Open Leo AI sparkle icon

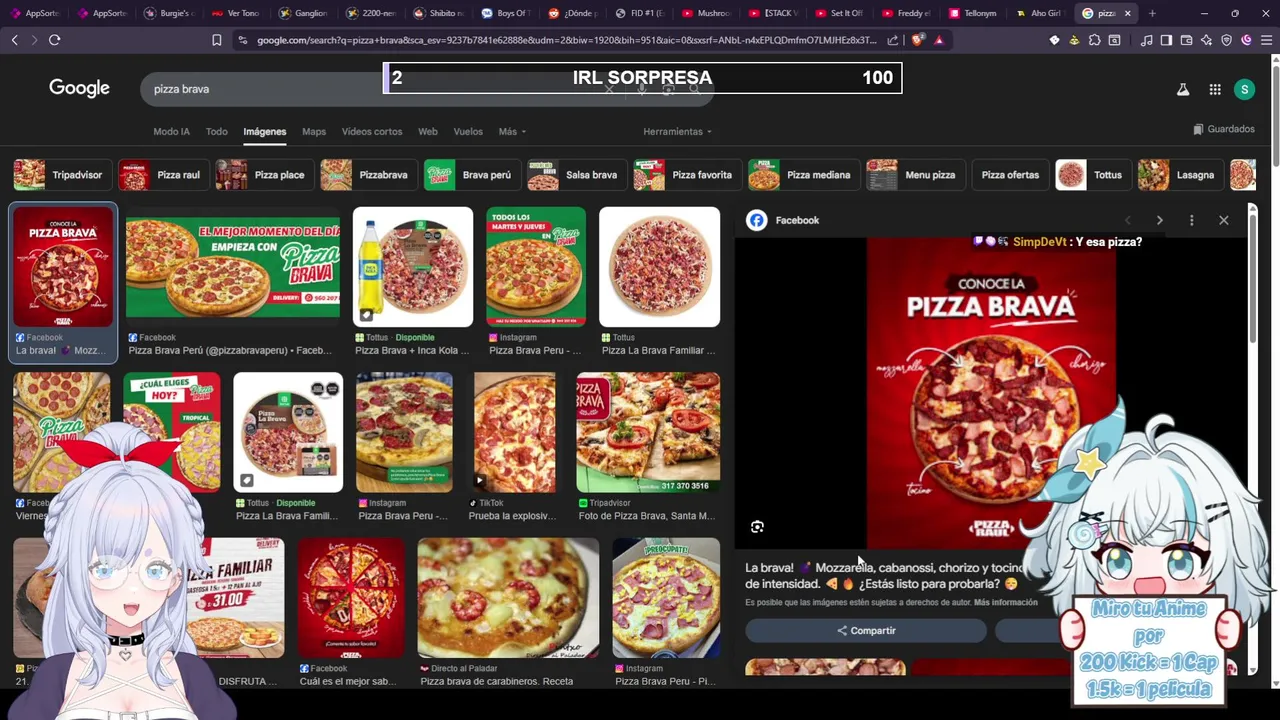pos(1206,40)
